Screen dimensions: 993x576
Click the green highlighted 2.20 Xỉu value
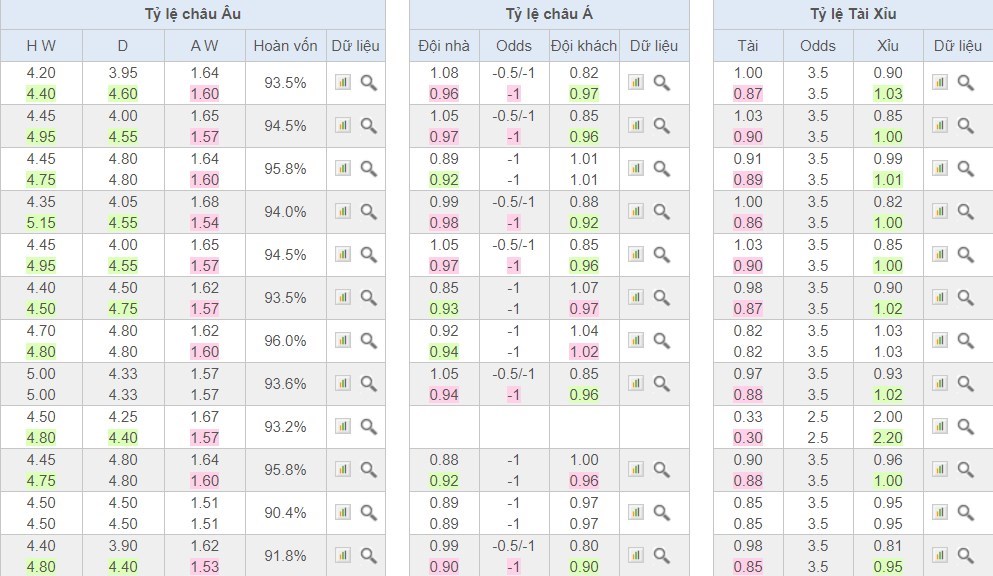[888, 437]
